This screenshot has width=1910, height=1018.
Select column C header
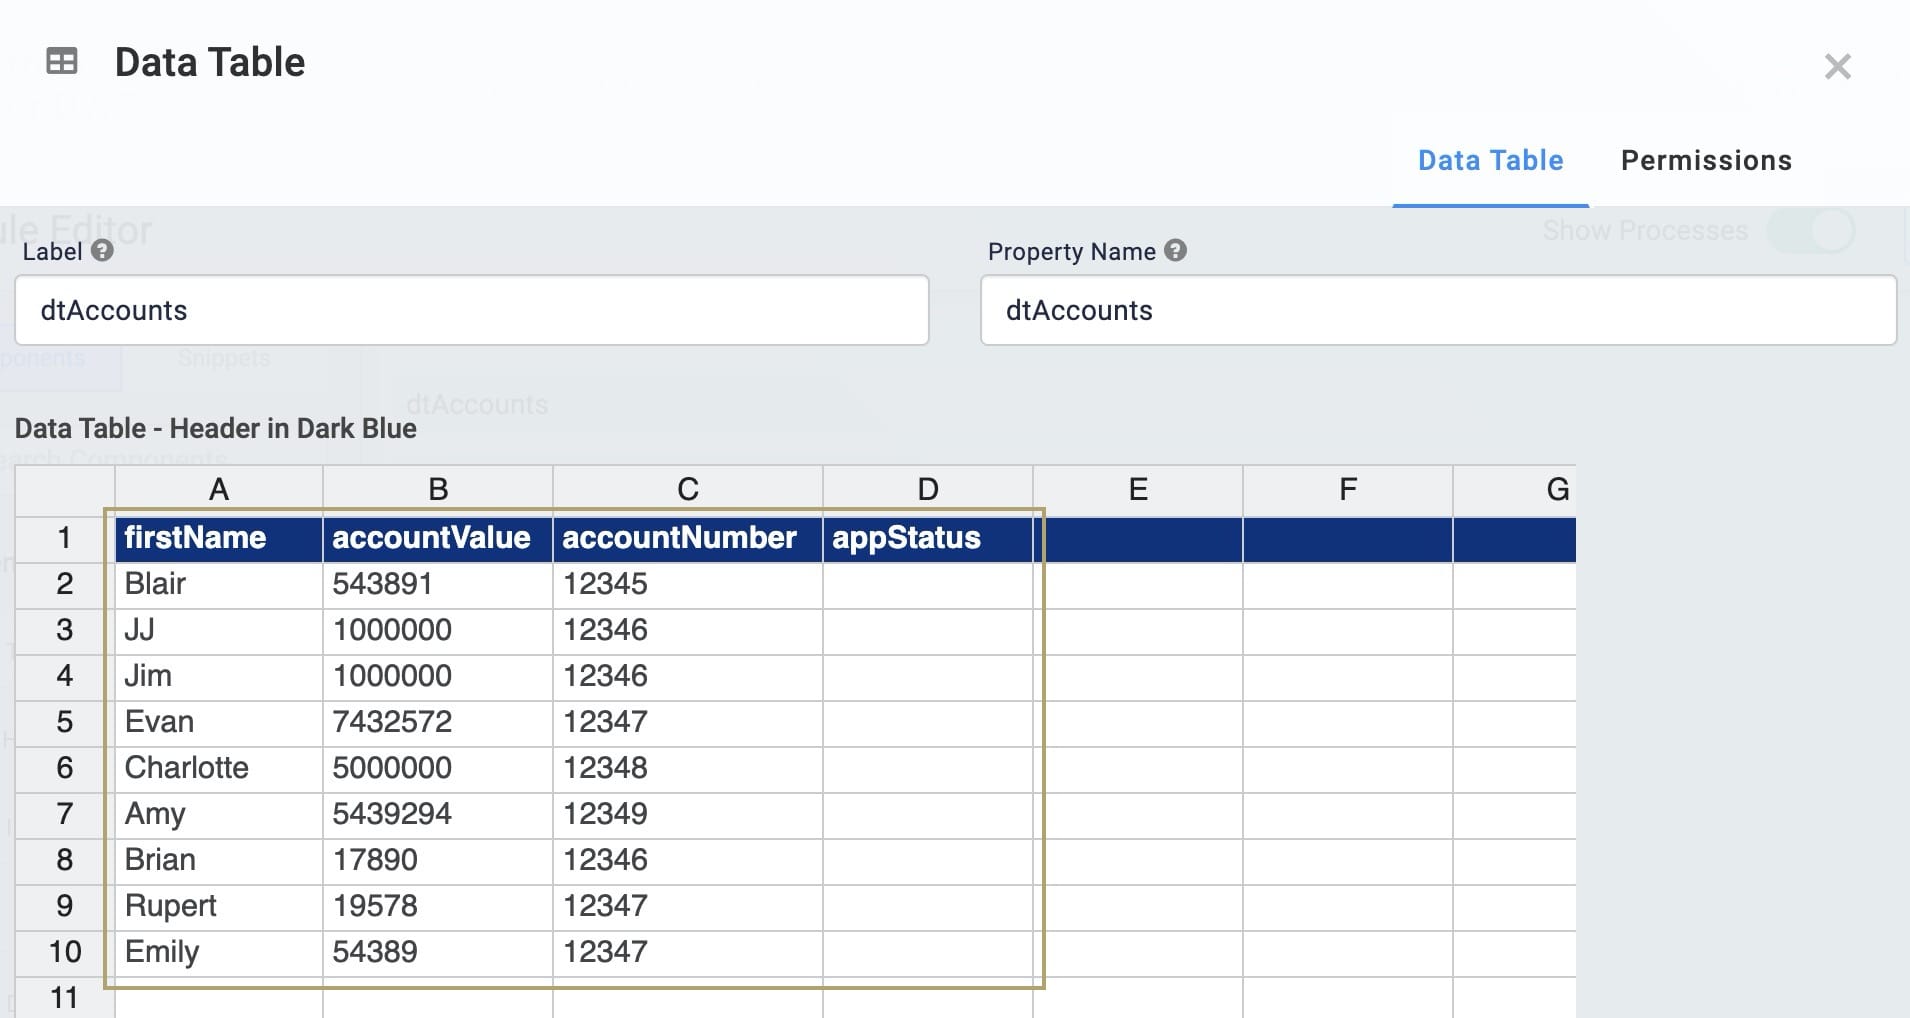tap(688, 490)
